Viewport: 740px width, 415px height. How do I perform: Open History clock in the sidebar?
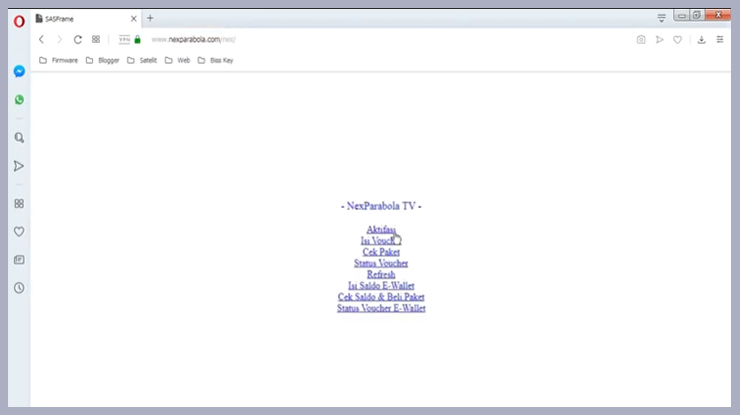[x=19, y=288]
